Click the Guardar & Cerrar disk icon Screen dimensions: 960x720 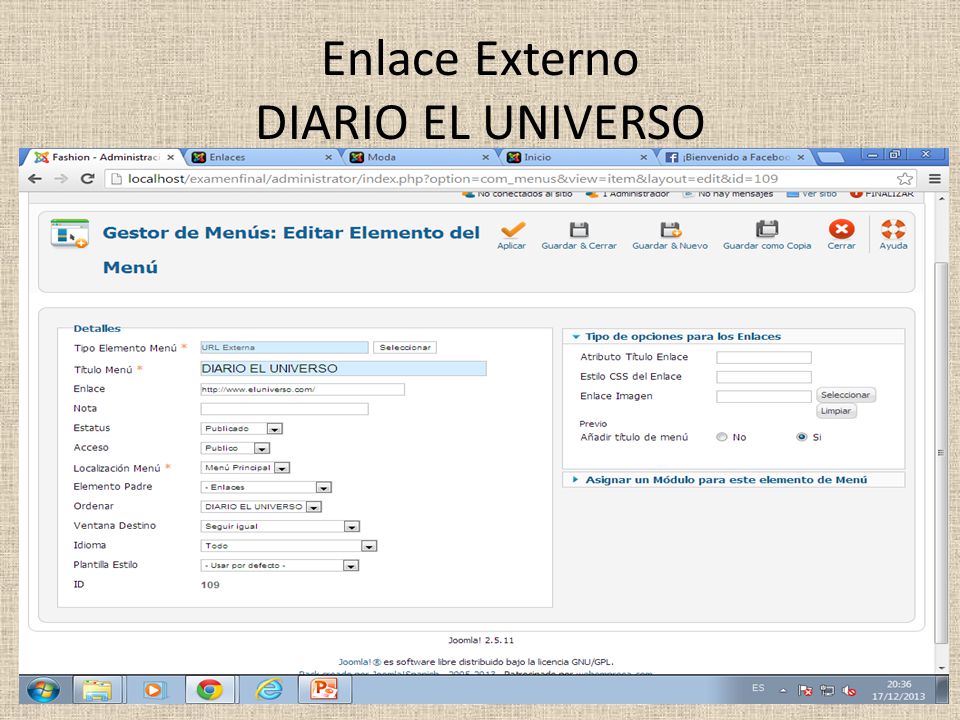point(579,230)
